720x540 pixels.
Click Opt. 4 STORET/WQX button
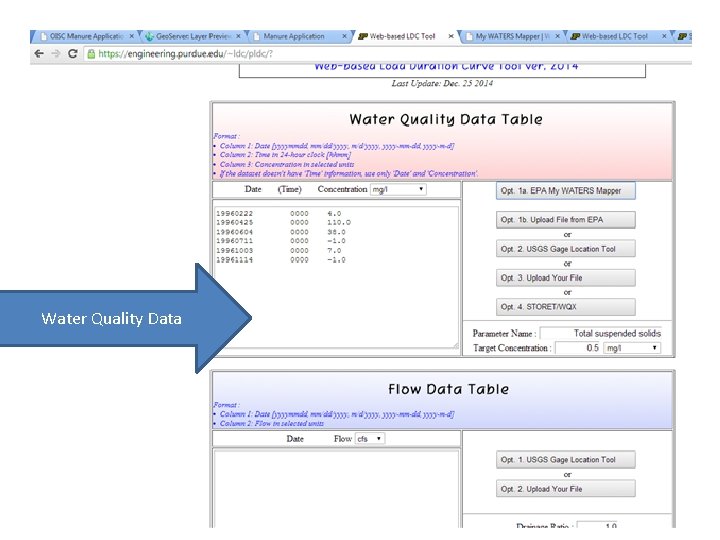point(566,307)
